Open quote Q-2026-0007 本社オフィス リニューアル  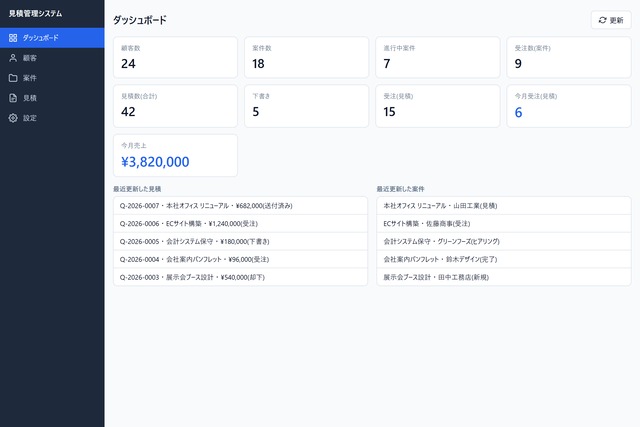coord(240,206)
